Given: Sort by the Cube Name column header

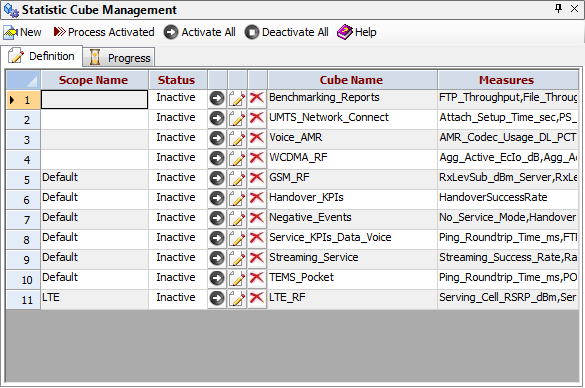Looking at the screenshot, I should pos(352,80).
